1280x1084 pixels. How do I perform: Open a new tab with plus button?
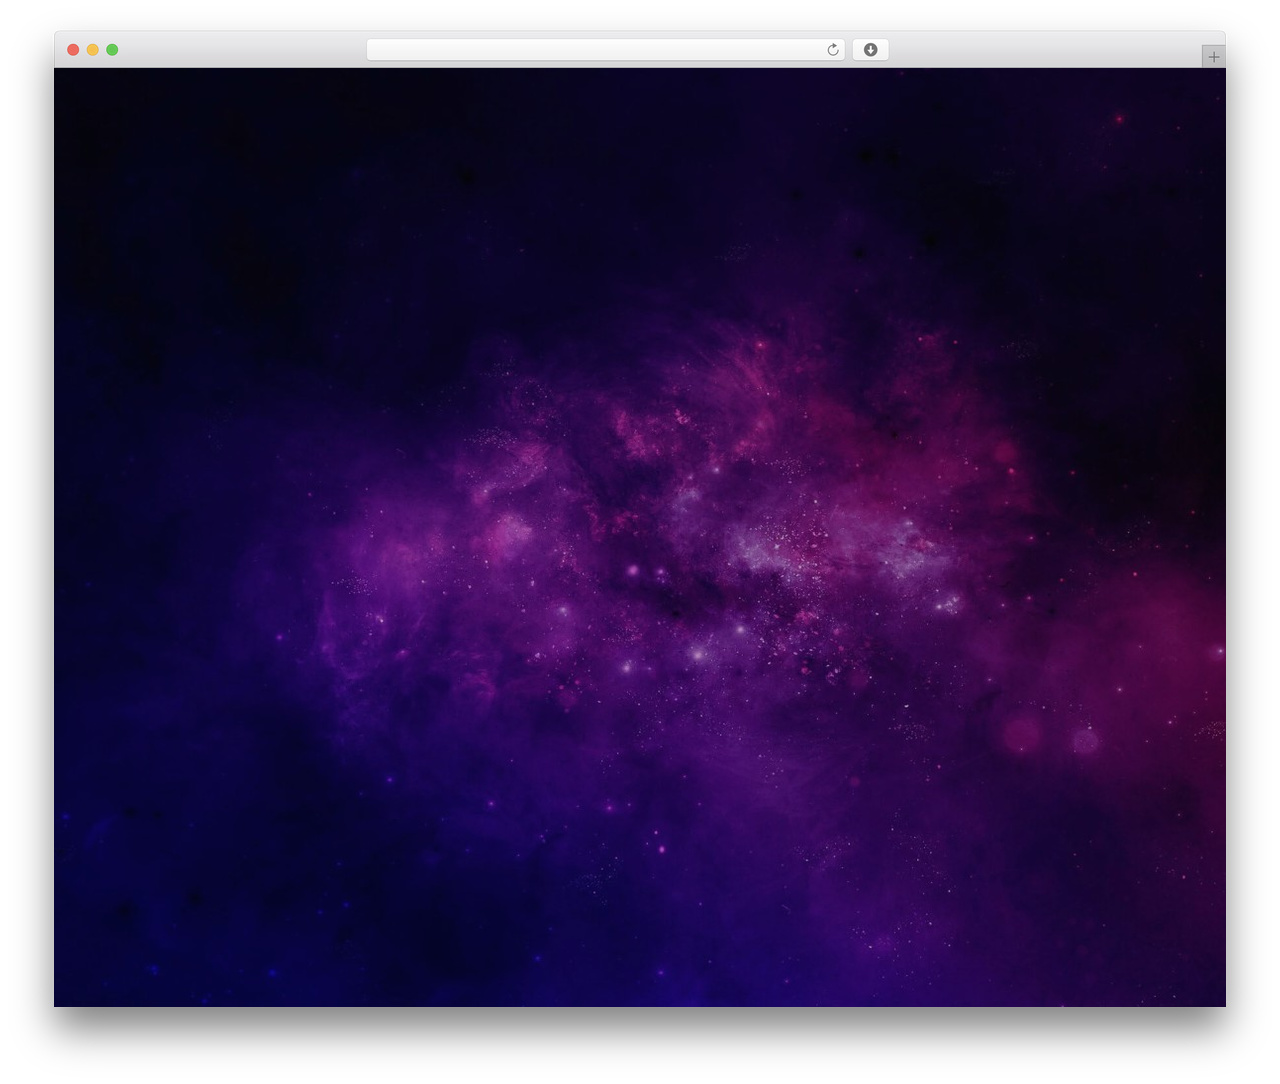pos(1213,57)
